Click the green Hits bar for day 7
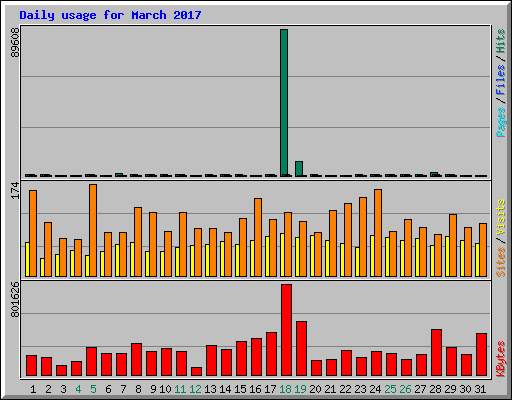512x400 pixels. pos(119,175)
